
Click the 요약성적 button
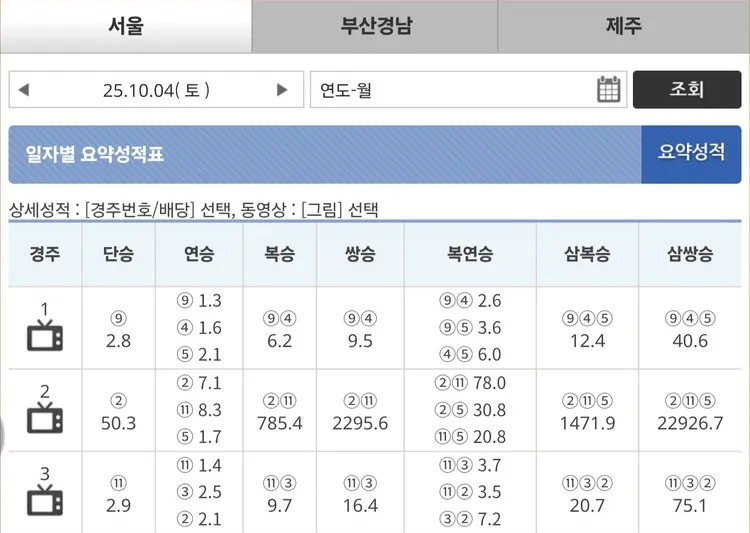tap(691, 154)
